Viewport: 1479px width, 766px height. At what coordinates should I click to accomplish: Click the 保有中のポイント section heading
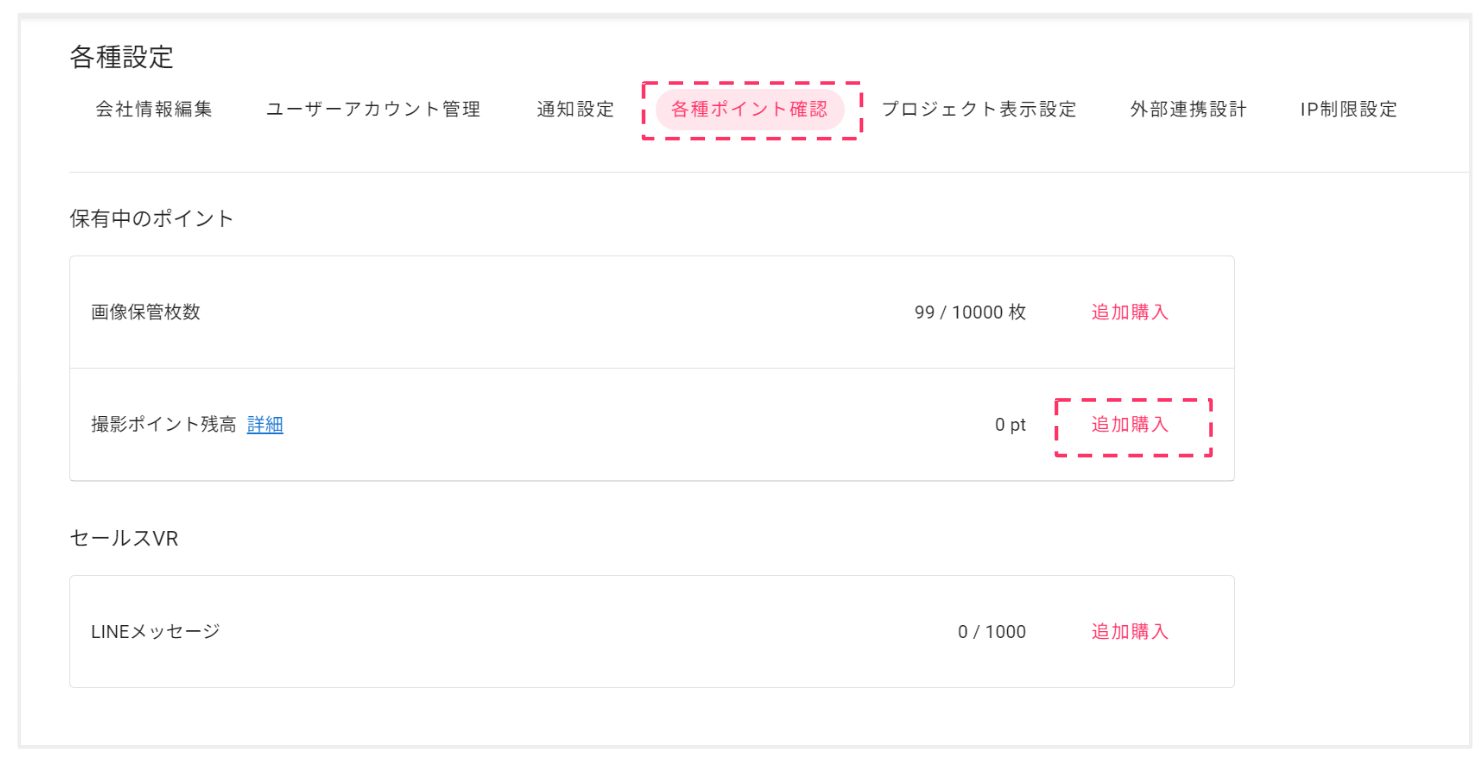[x=152, y=219]
